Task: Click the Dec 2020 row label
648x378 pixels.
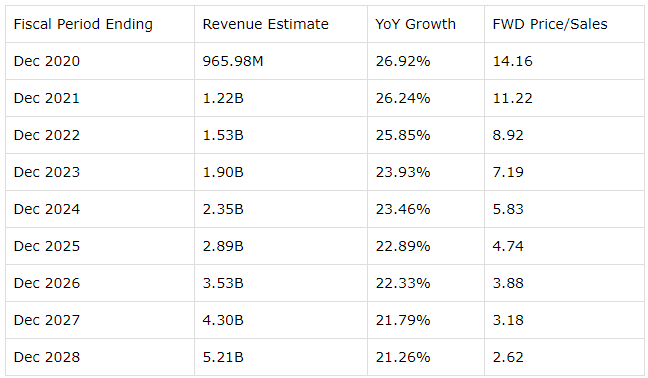Action: pyautogui.click(x=47, y=61)
